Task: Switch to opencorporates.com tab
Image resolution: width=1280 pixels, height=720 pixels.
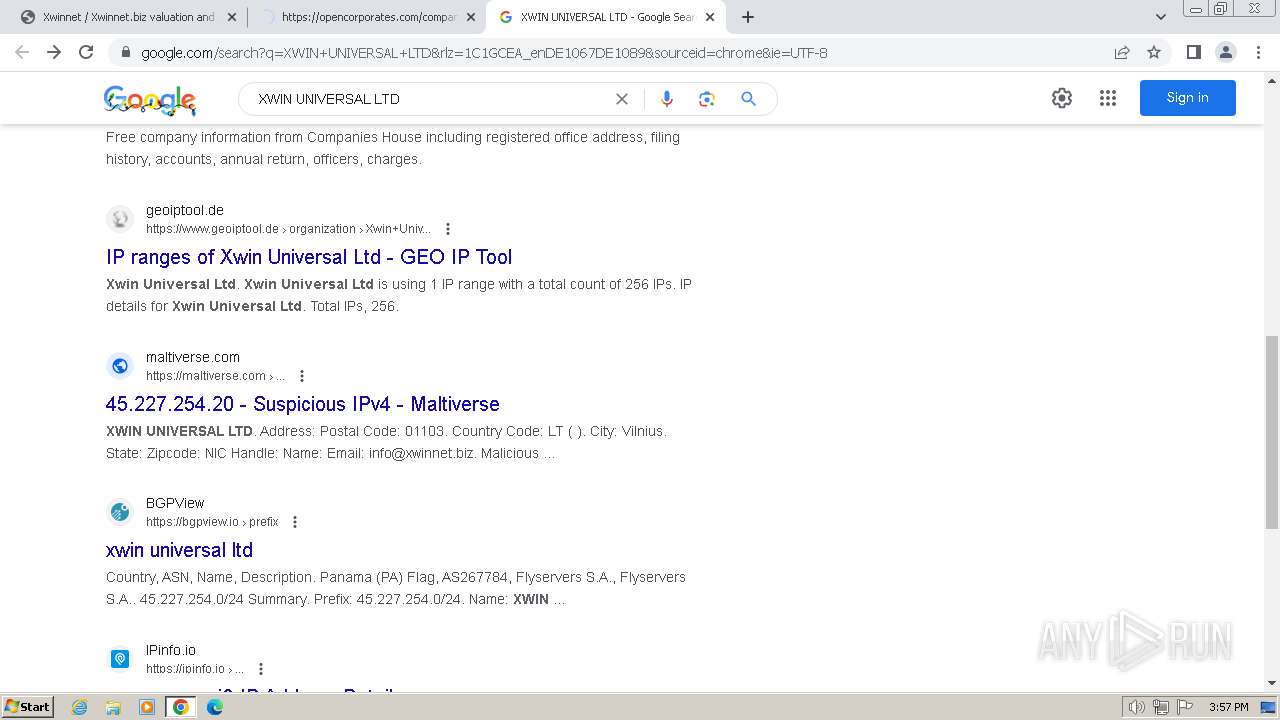Action: click(x=366, y=17)
